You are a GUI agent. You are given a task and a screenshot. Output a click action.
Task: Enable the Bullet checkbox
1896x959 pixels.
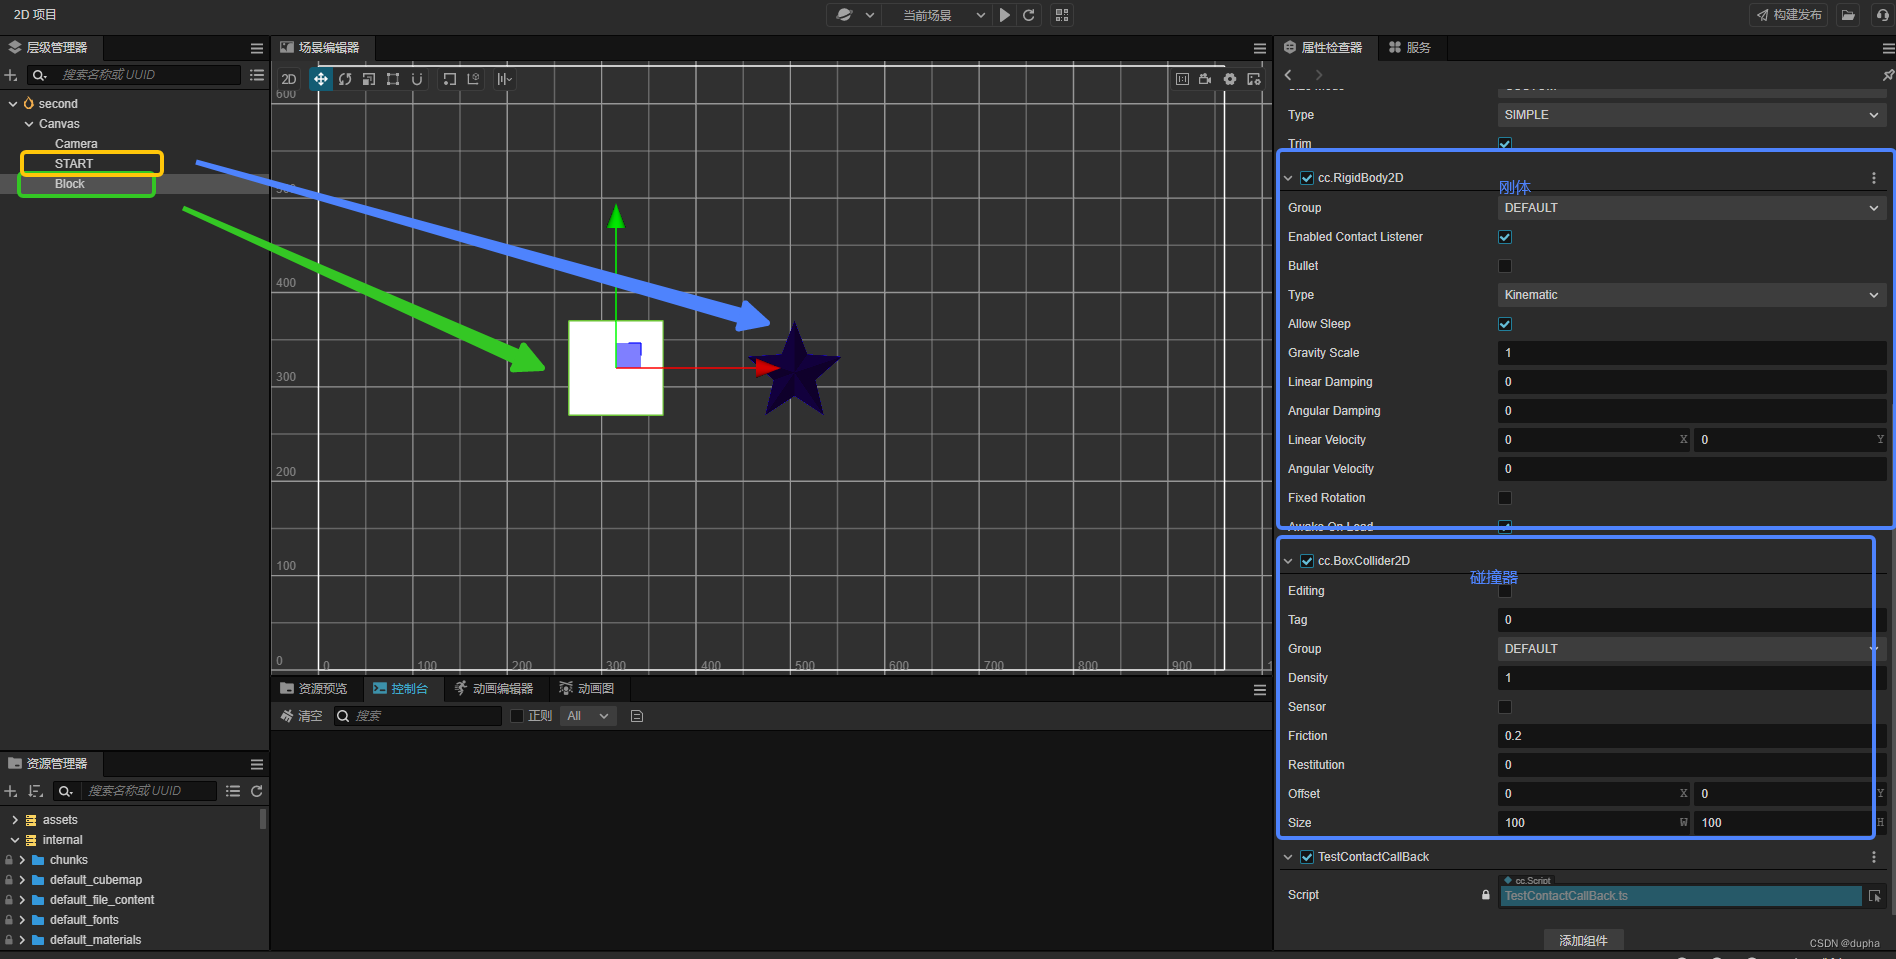tap(1505, 266)
